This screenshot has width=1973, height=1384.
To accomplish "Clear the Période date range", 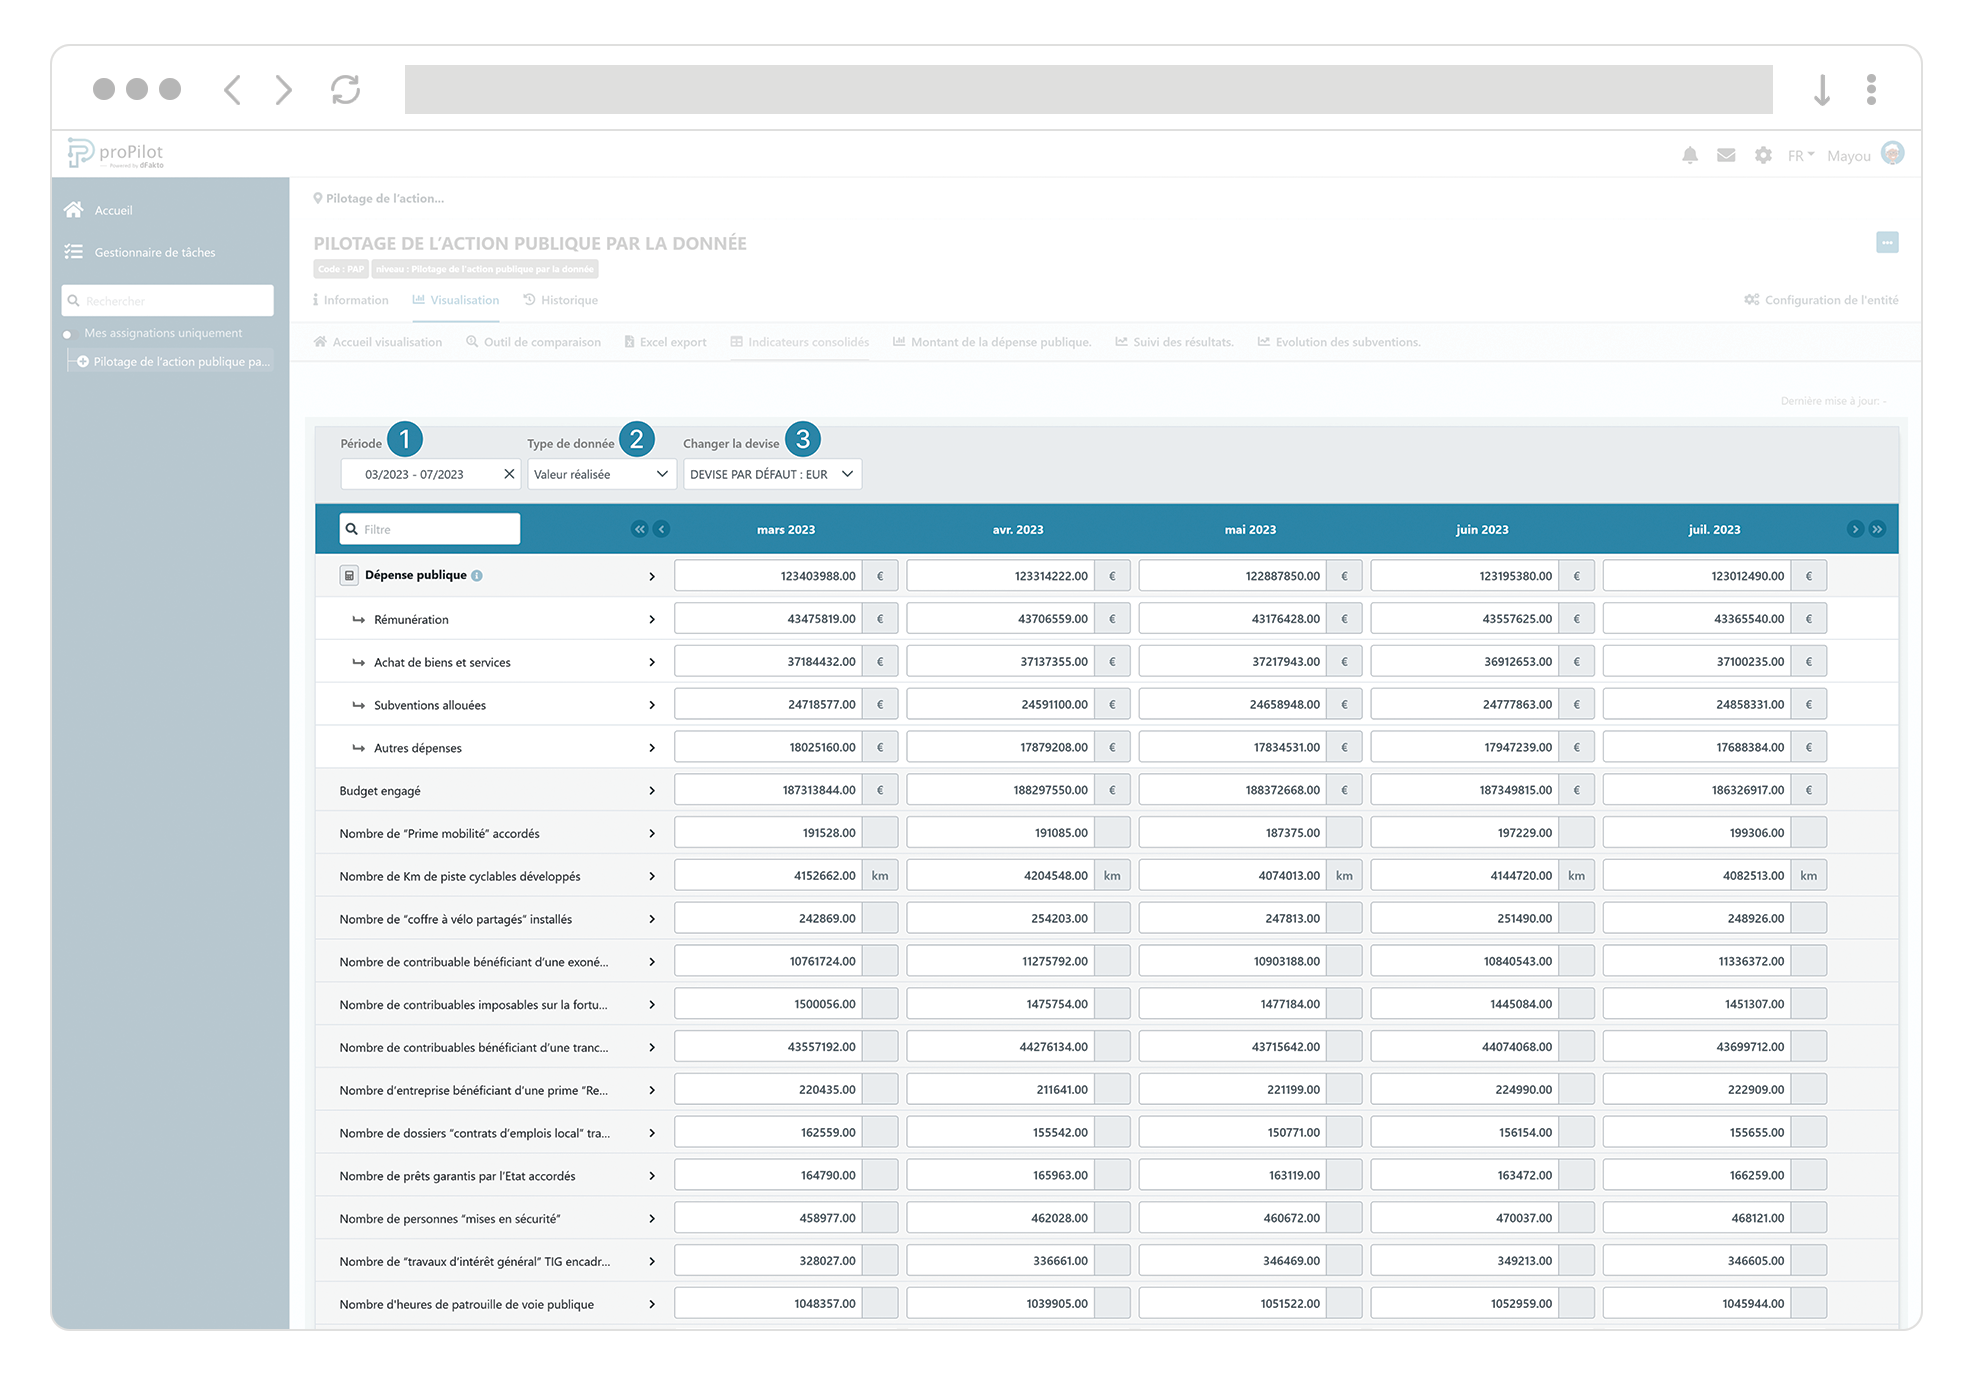I will point(509,474).
